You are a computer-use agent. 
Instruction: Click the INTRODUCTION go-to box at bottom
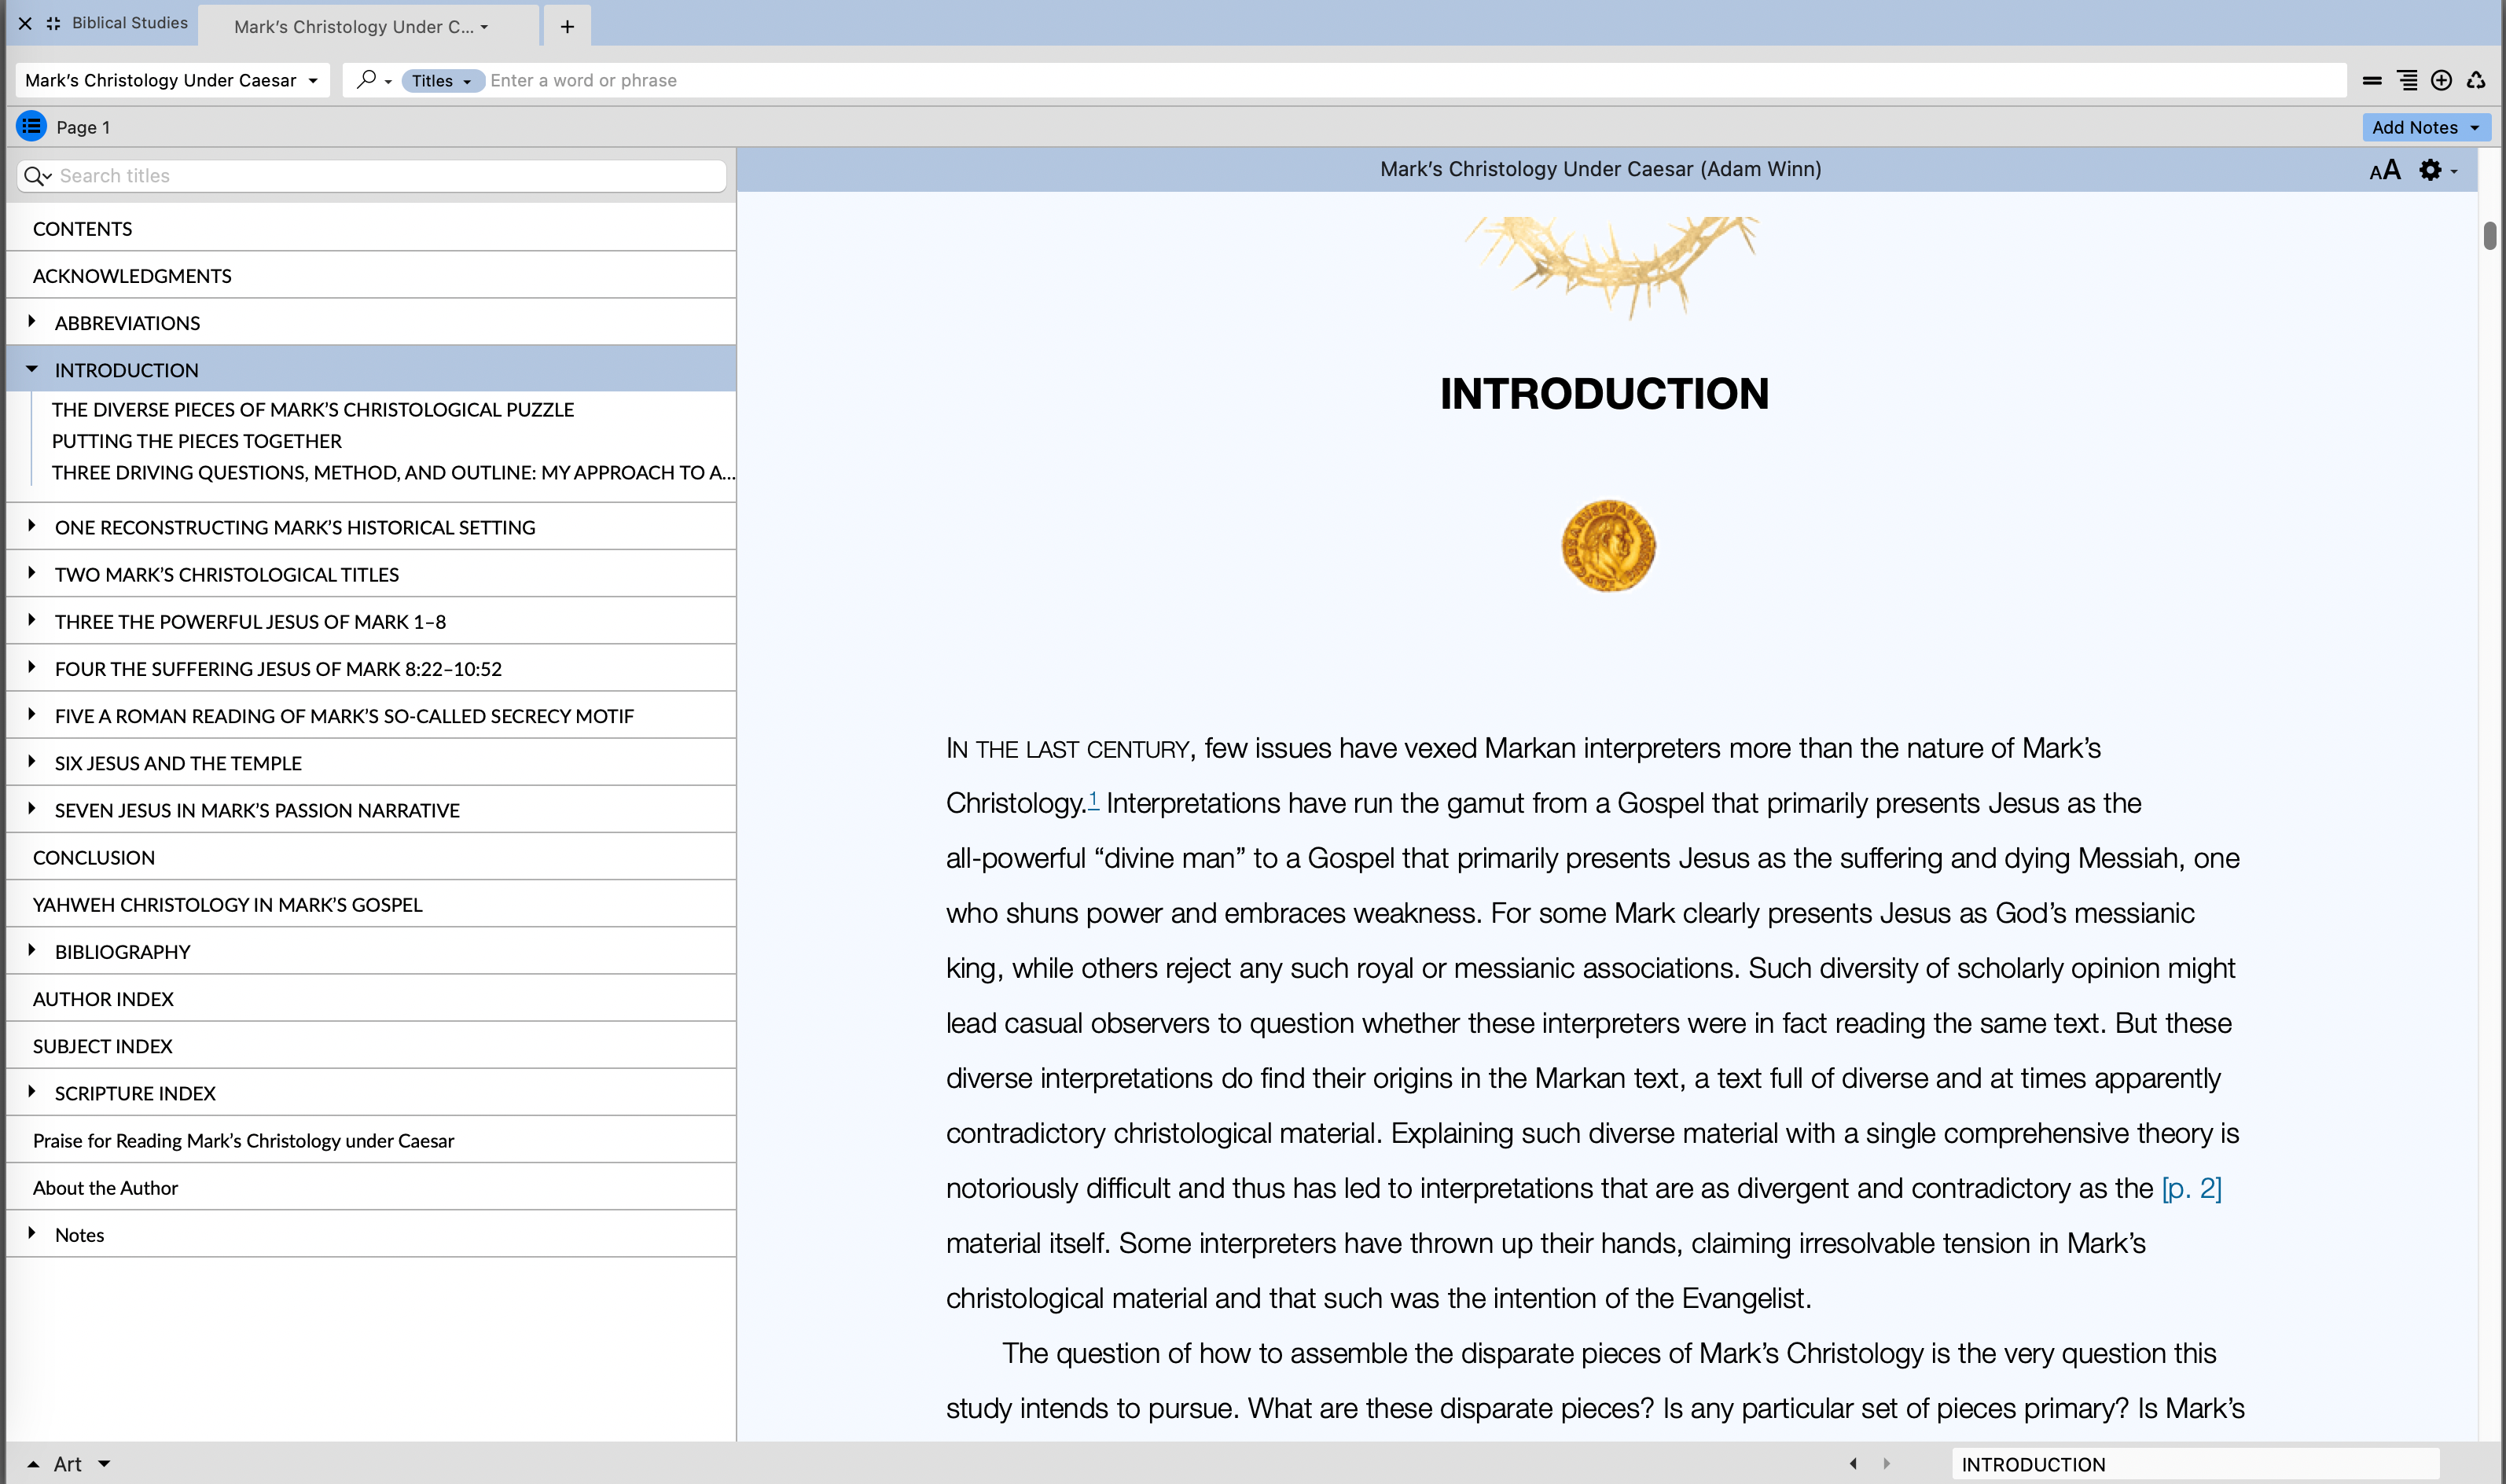(x=2194, y=1464)
